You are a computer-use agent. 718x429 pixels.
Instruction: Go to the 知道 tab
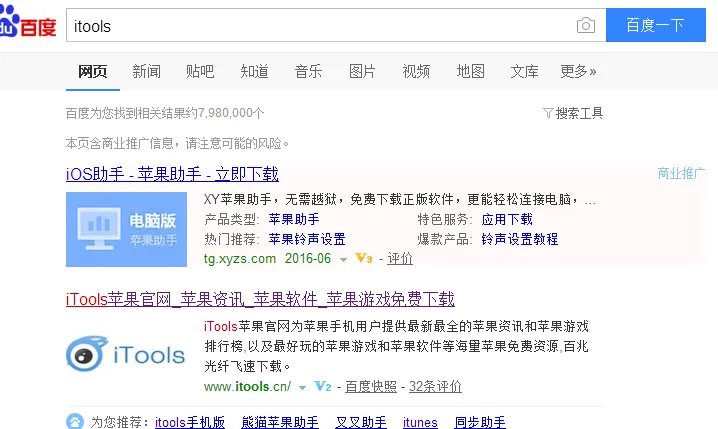tap(254, 71)
